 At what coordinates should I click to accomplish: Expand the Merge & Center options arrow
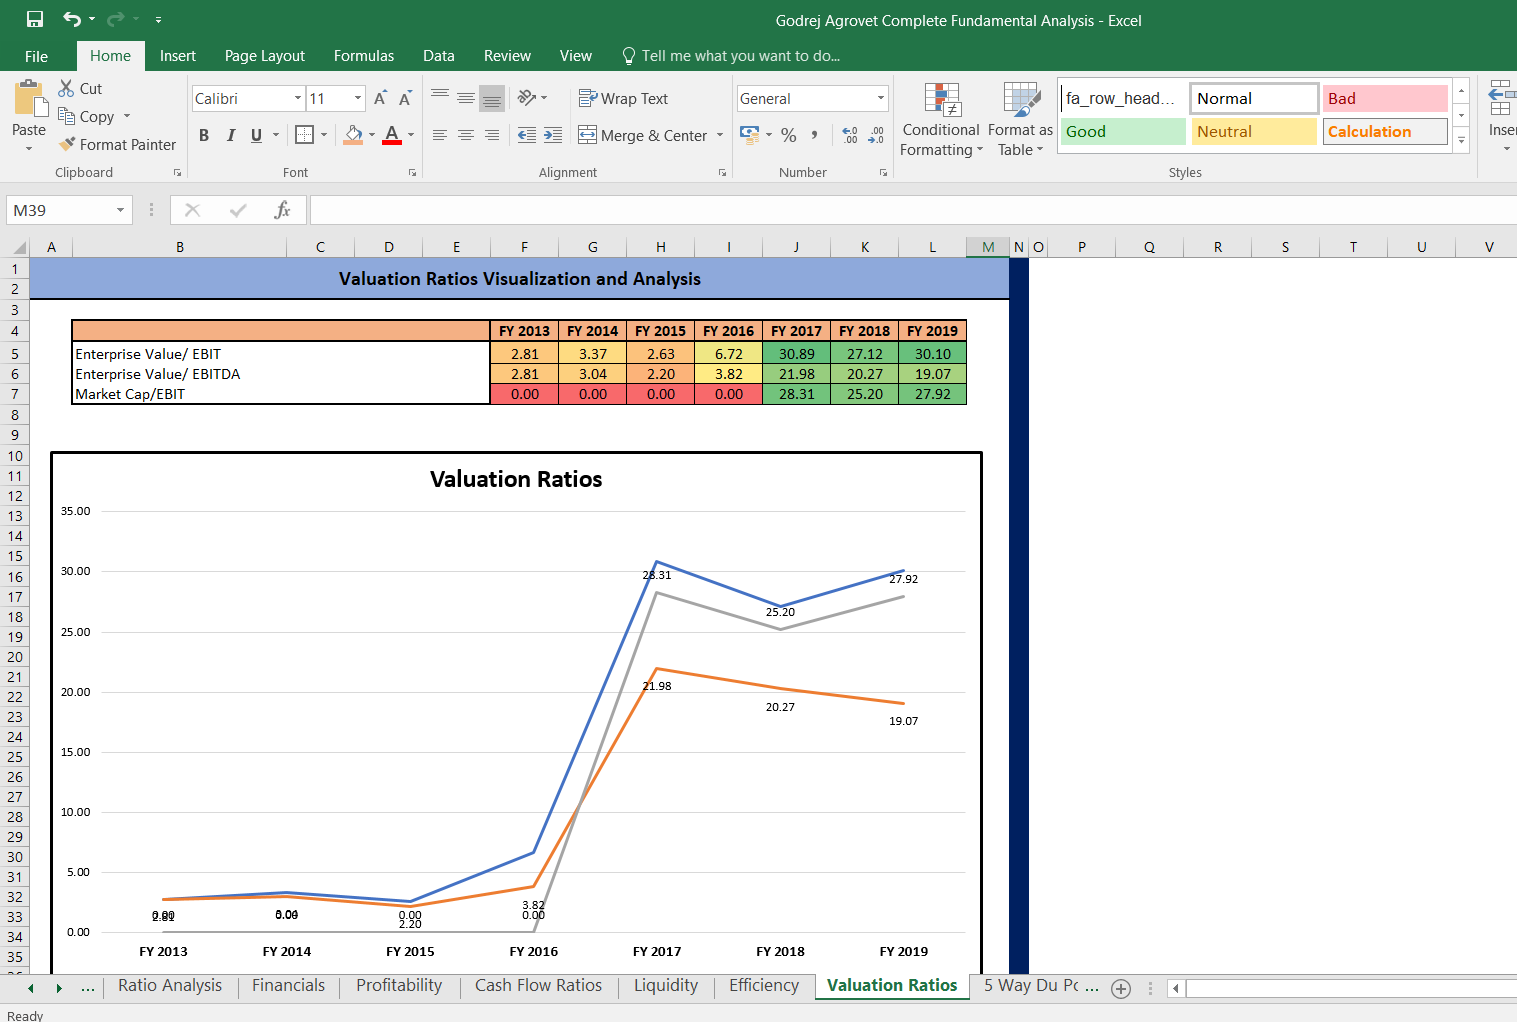click(x=720, y=135)
